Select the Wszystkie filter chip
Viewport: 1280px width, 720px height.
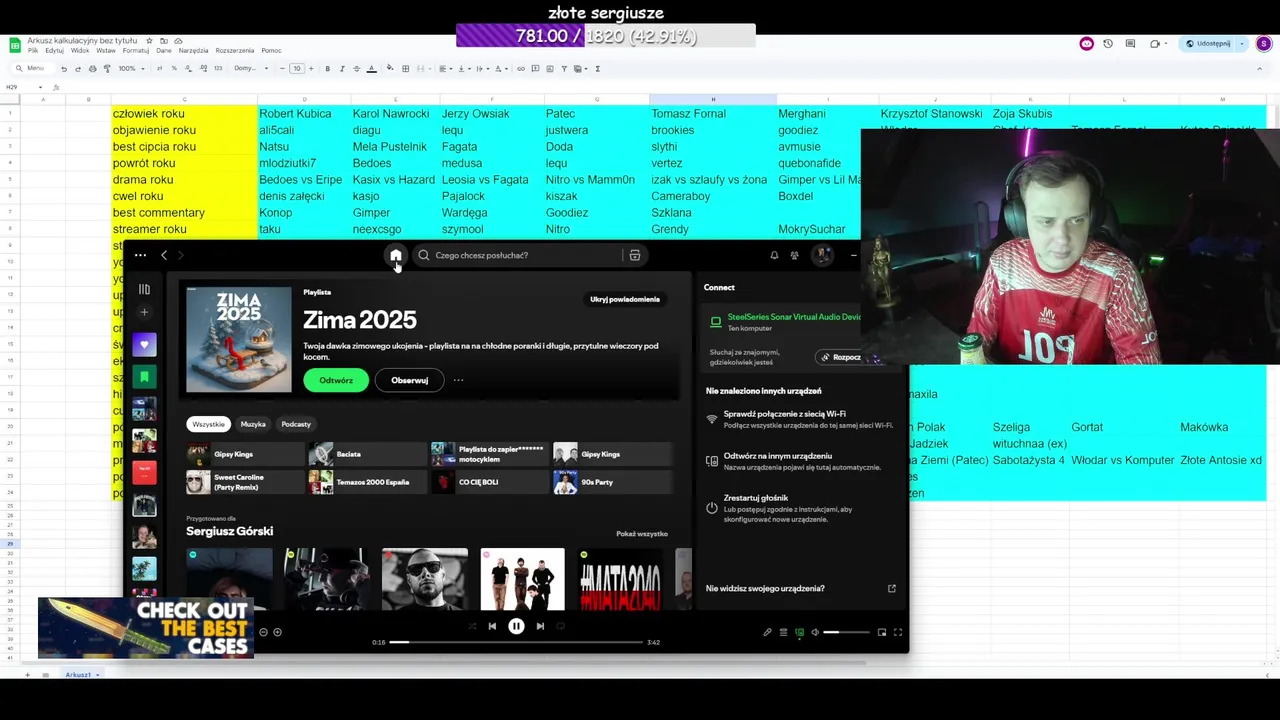coord(208,424)
